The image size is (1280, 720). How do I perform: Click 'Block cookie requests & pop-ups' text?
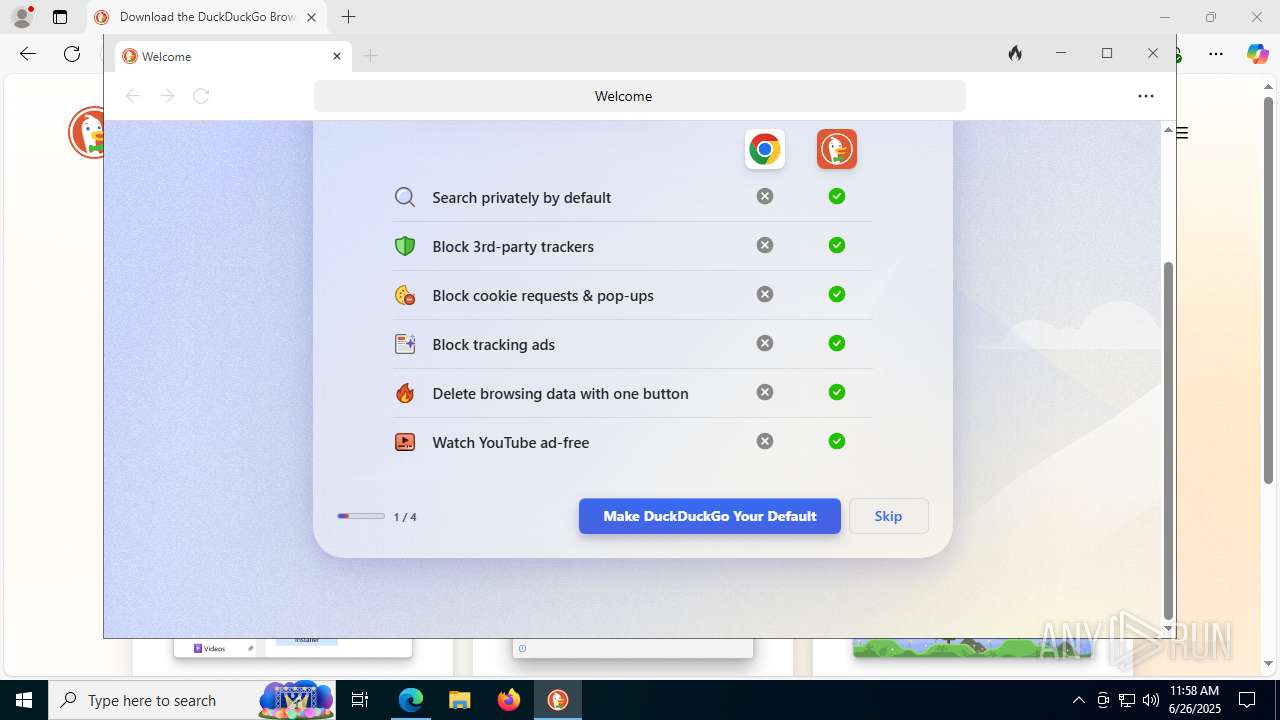[x=543, y=296]
